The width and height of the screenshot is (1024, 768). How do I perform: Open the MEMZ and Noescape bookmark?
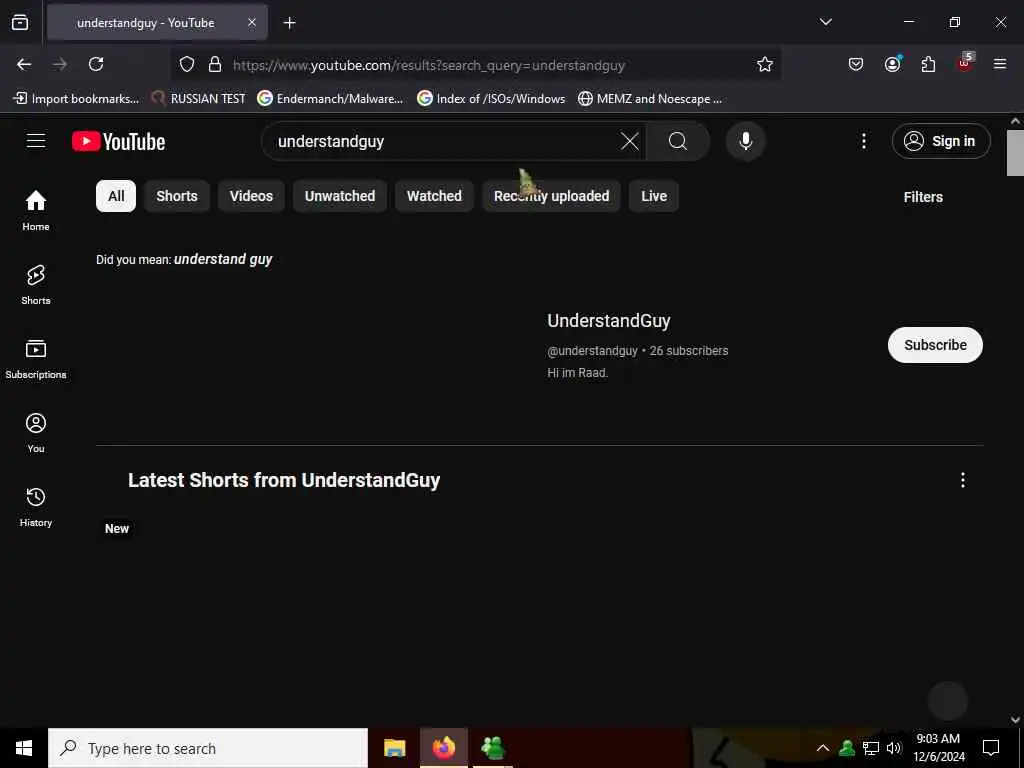click(x=650, y=99)
